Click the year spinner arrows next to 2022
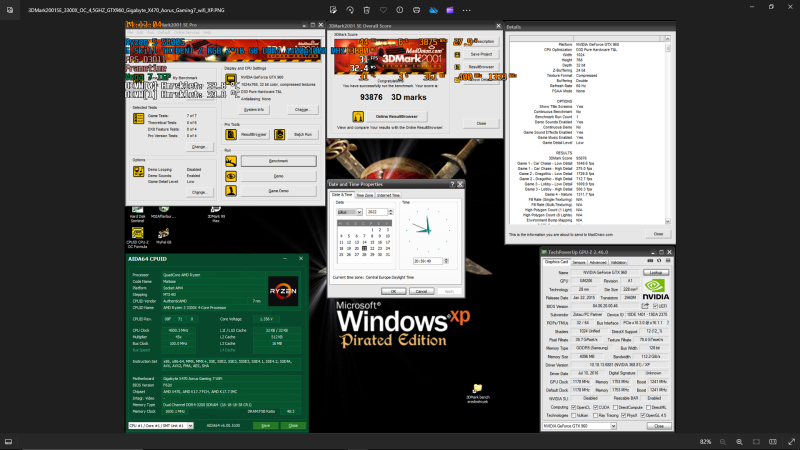This screenshot has height=450, width=800. pyautogui.click(x=391, y=212)
